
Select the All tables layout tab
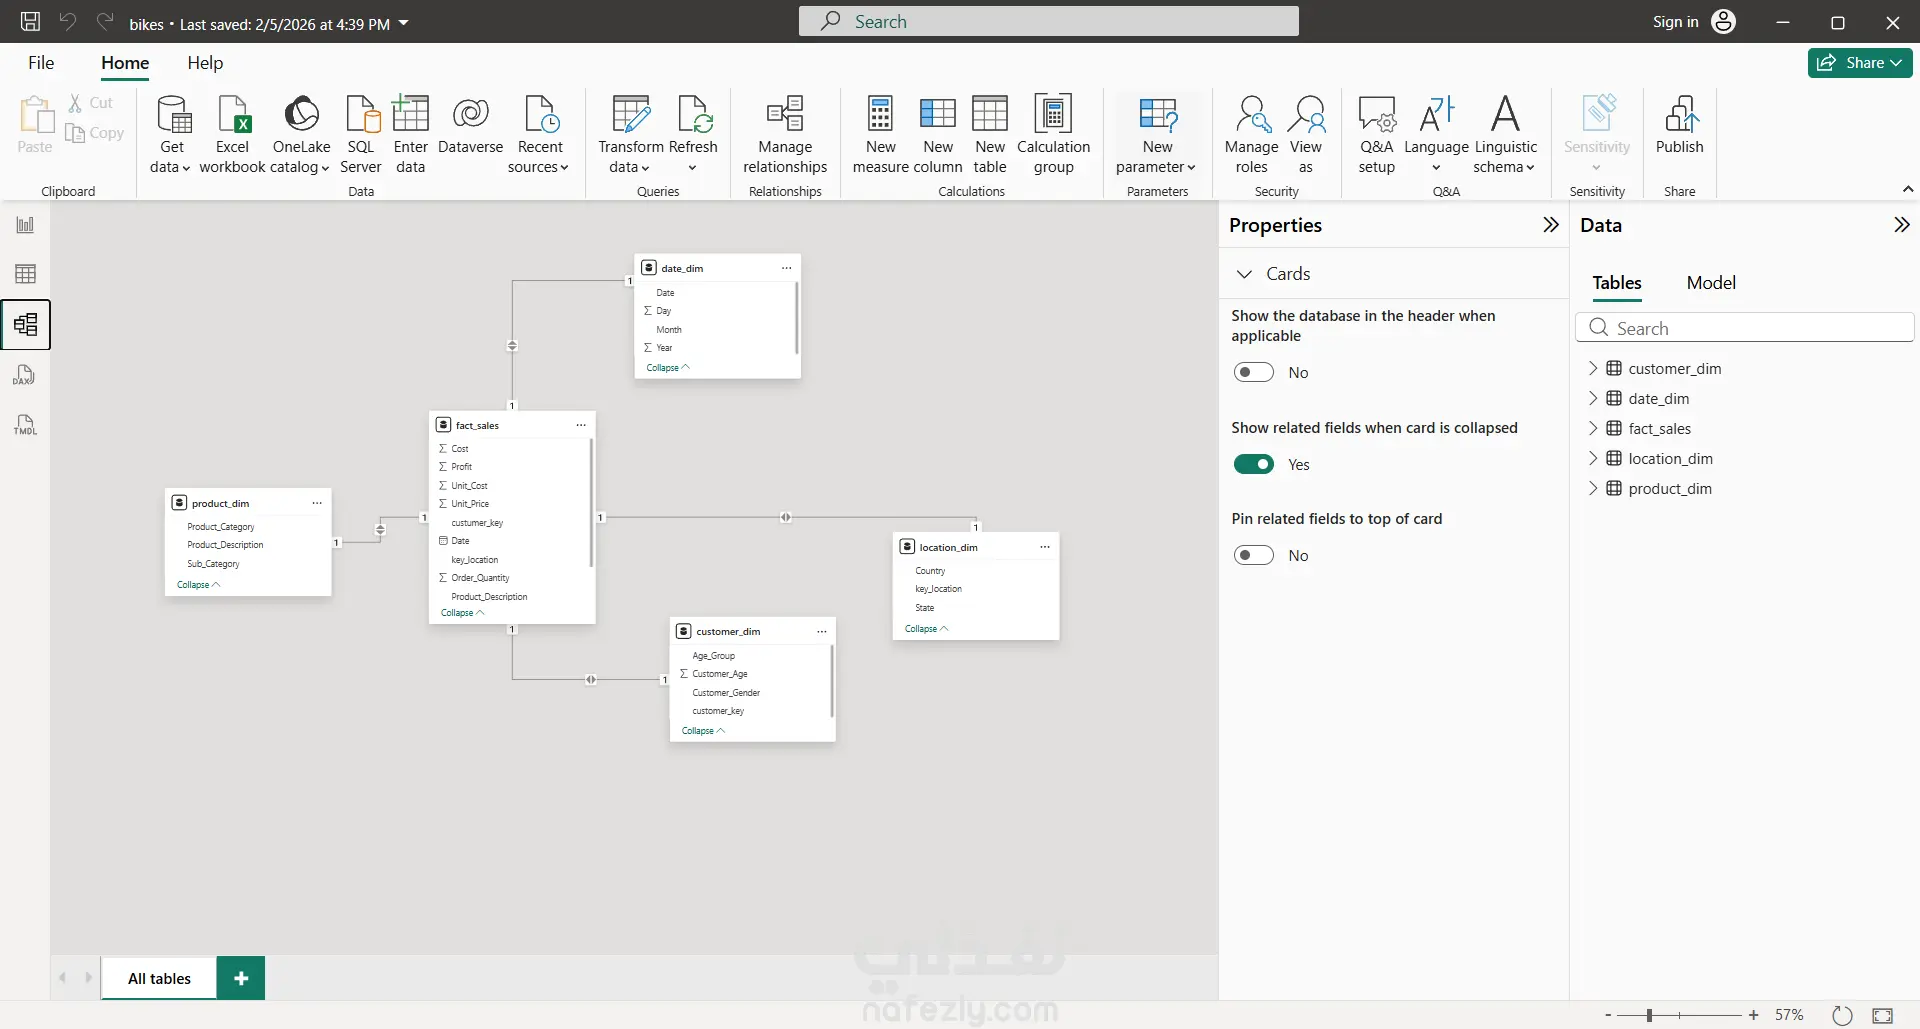(159, 978)
